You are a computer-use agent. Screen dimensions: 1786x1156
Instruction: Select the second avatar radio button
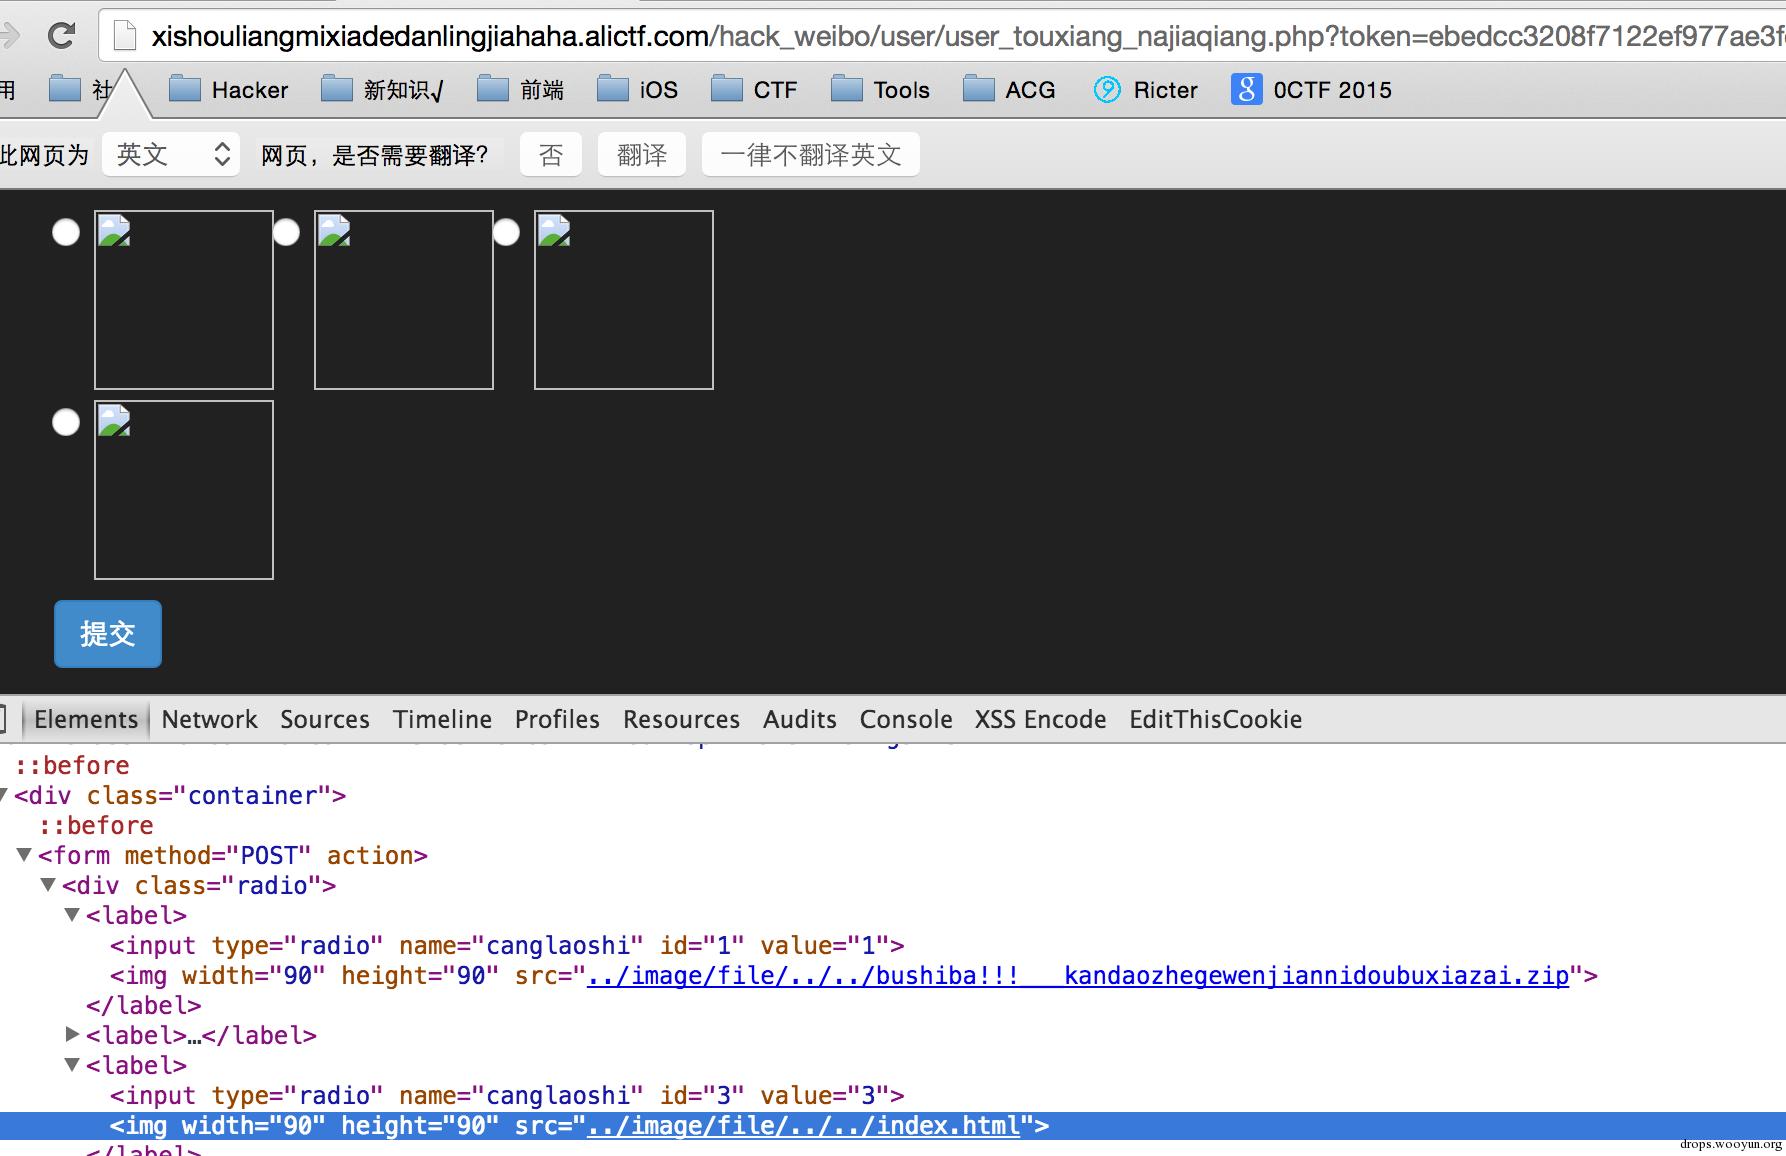286,232
